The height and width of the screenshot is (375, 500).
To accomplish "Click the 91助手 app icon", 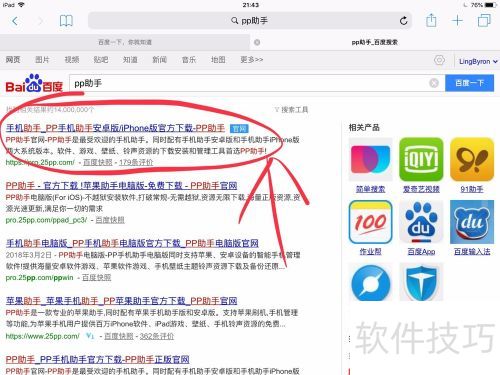I will [x=472, y=159].
